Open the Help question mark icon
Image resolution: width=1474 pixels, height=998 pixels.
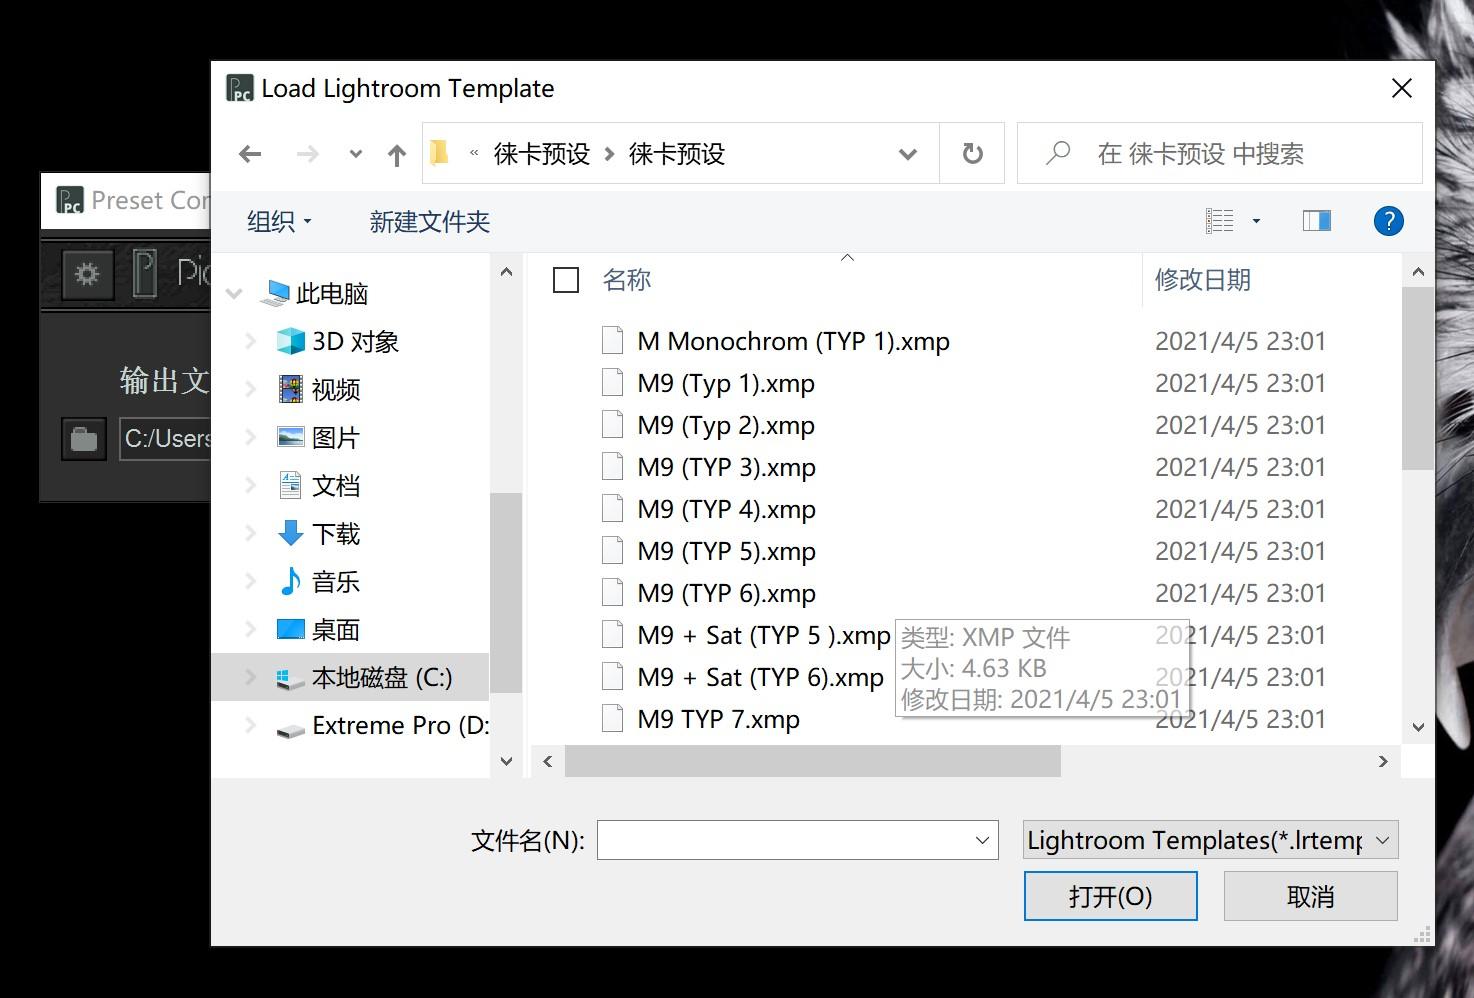pos(1388,221)
